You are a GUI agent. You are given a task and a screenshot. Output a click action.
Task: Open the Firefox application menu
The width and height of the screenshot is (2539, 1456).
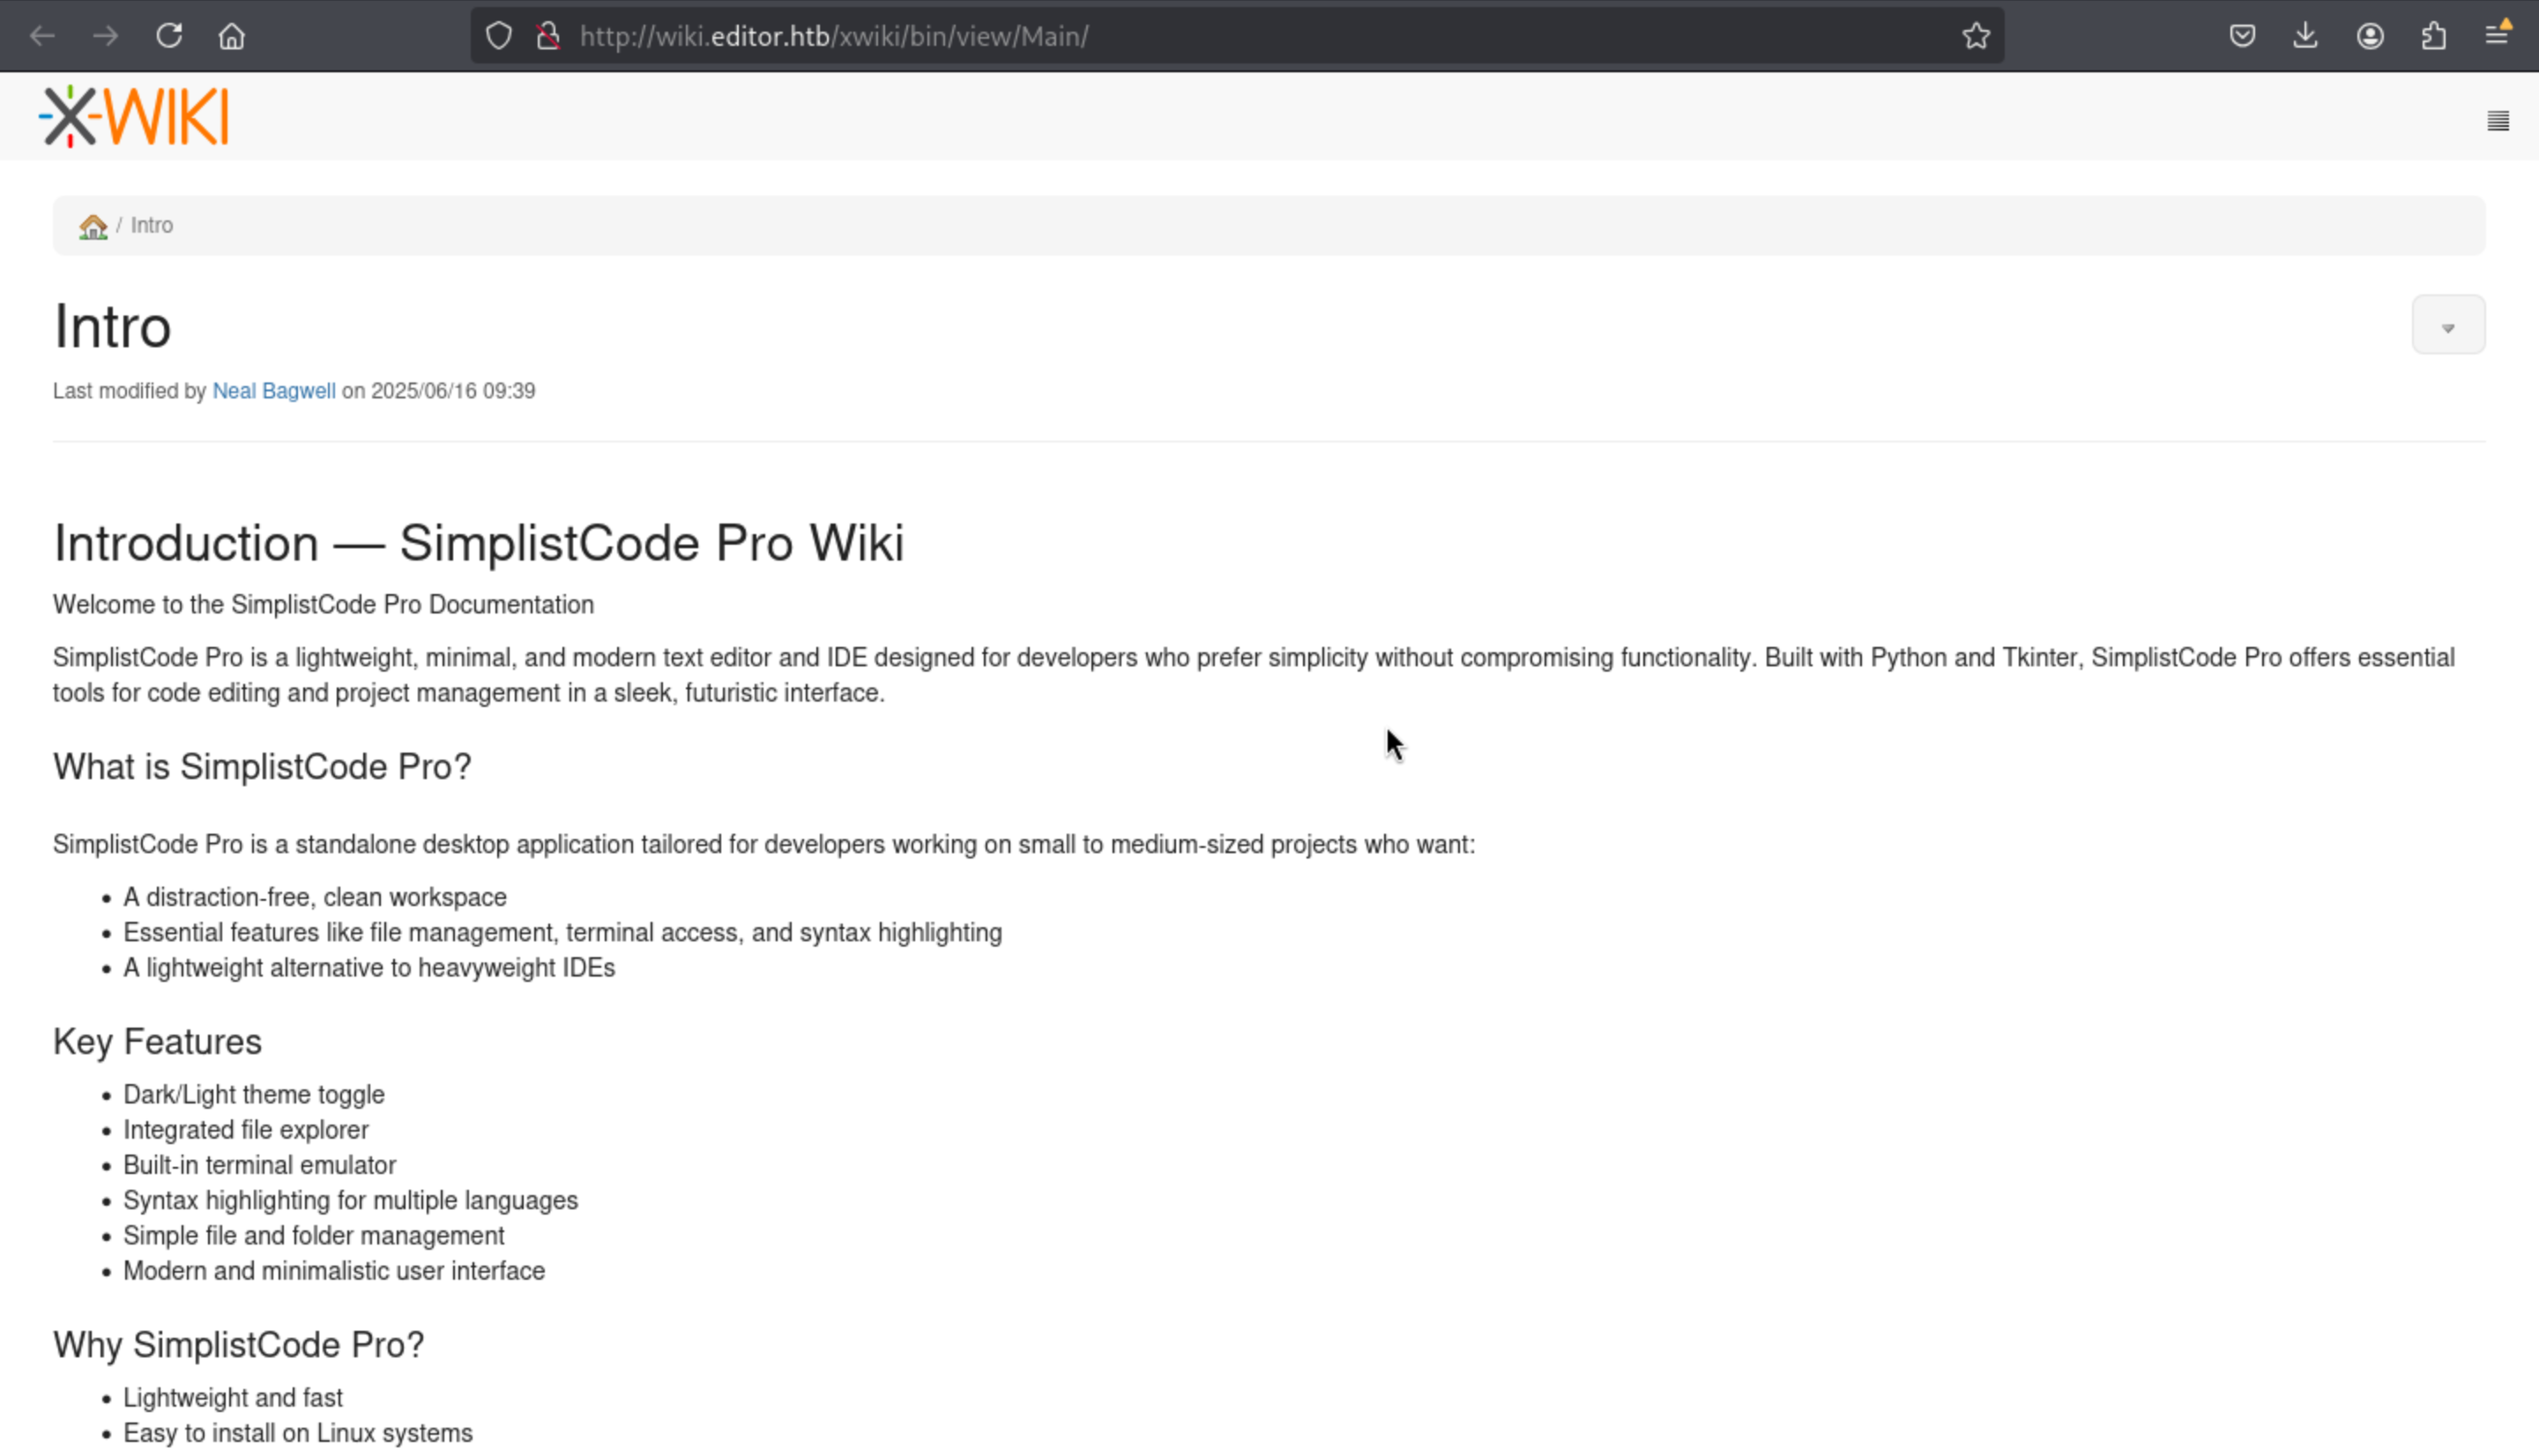[x=2497, y=36]
